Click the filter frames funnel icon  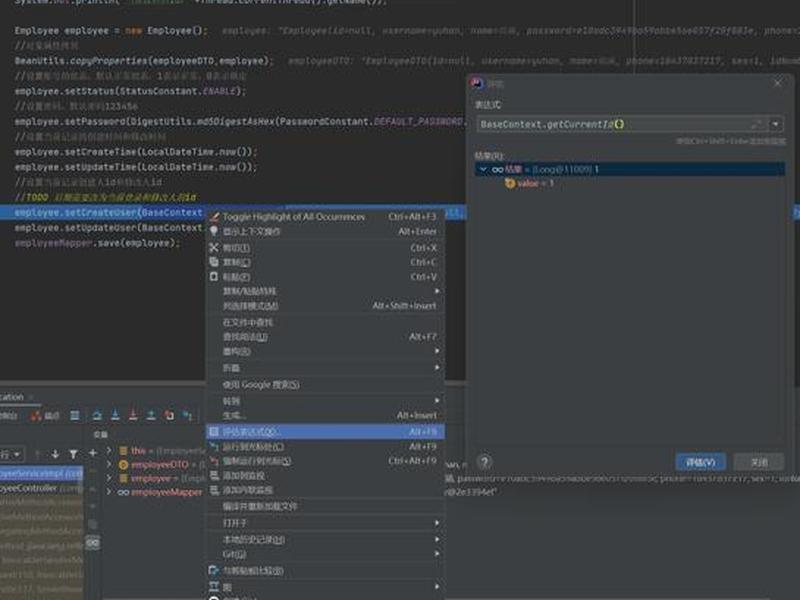click(x=73, y=454)
